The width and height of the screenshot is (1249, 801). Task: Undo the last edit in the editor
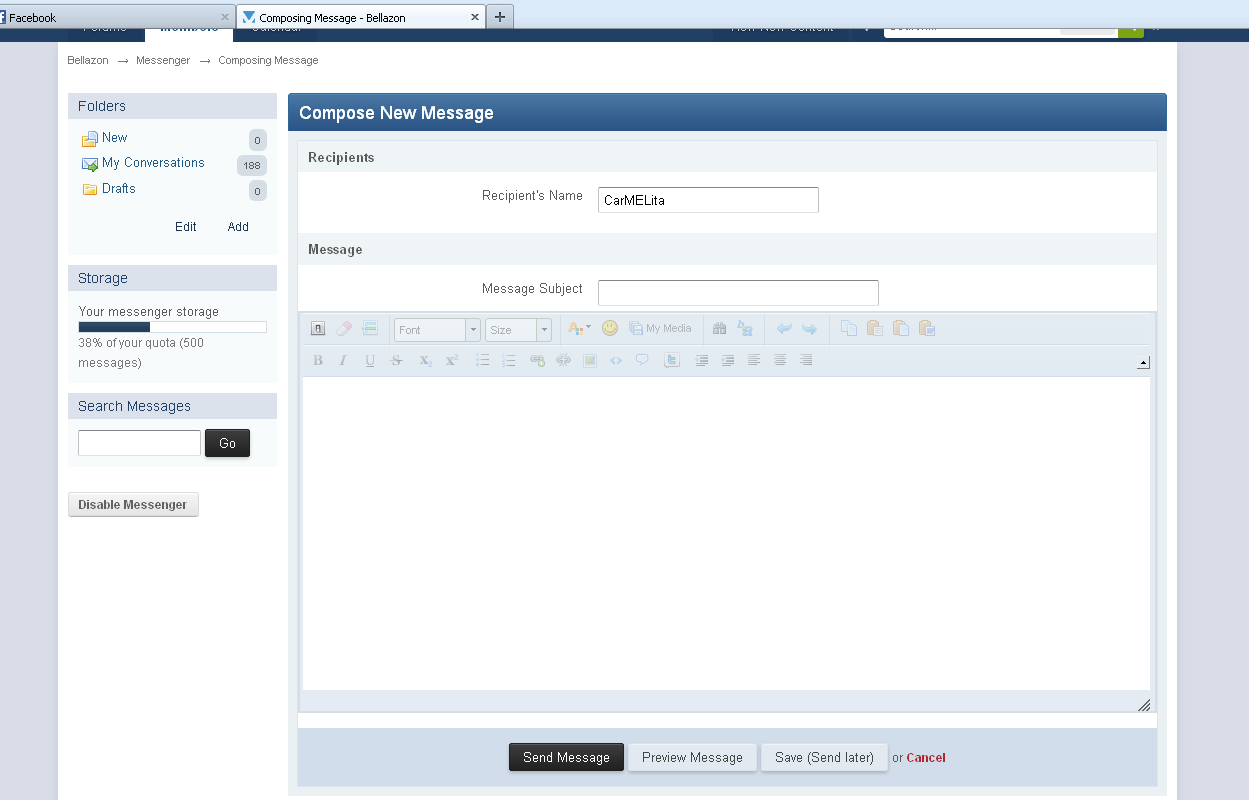point(784,328)
